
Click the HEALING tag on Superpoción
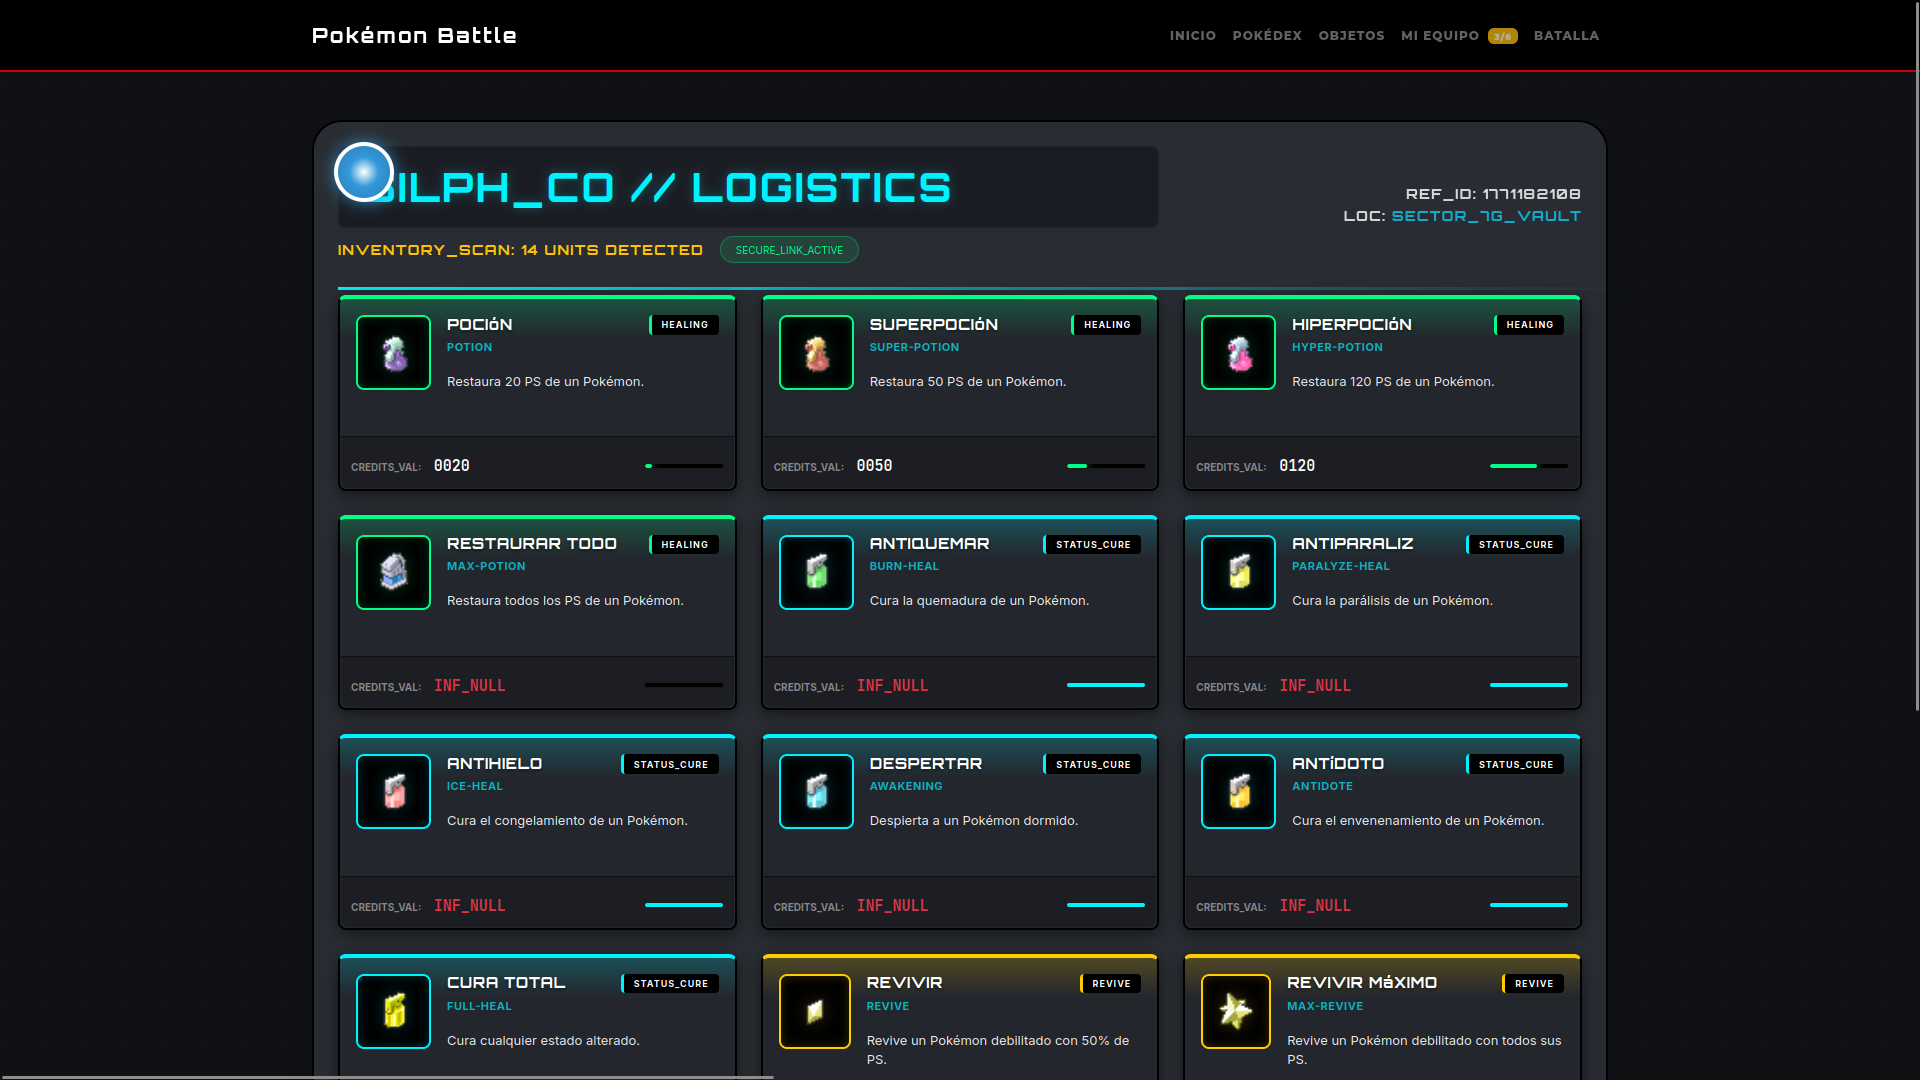[x=1107, y=325]
